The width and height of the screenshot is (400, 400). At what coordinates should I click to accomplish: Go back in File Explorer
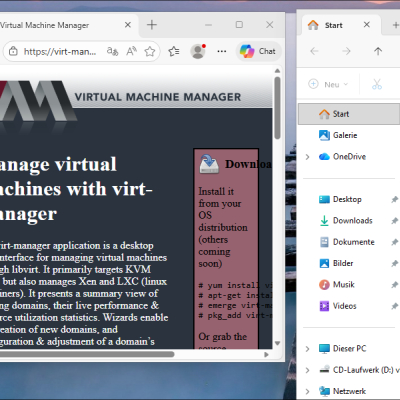[x=314, y=51]
